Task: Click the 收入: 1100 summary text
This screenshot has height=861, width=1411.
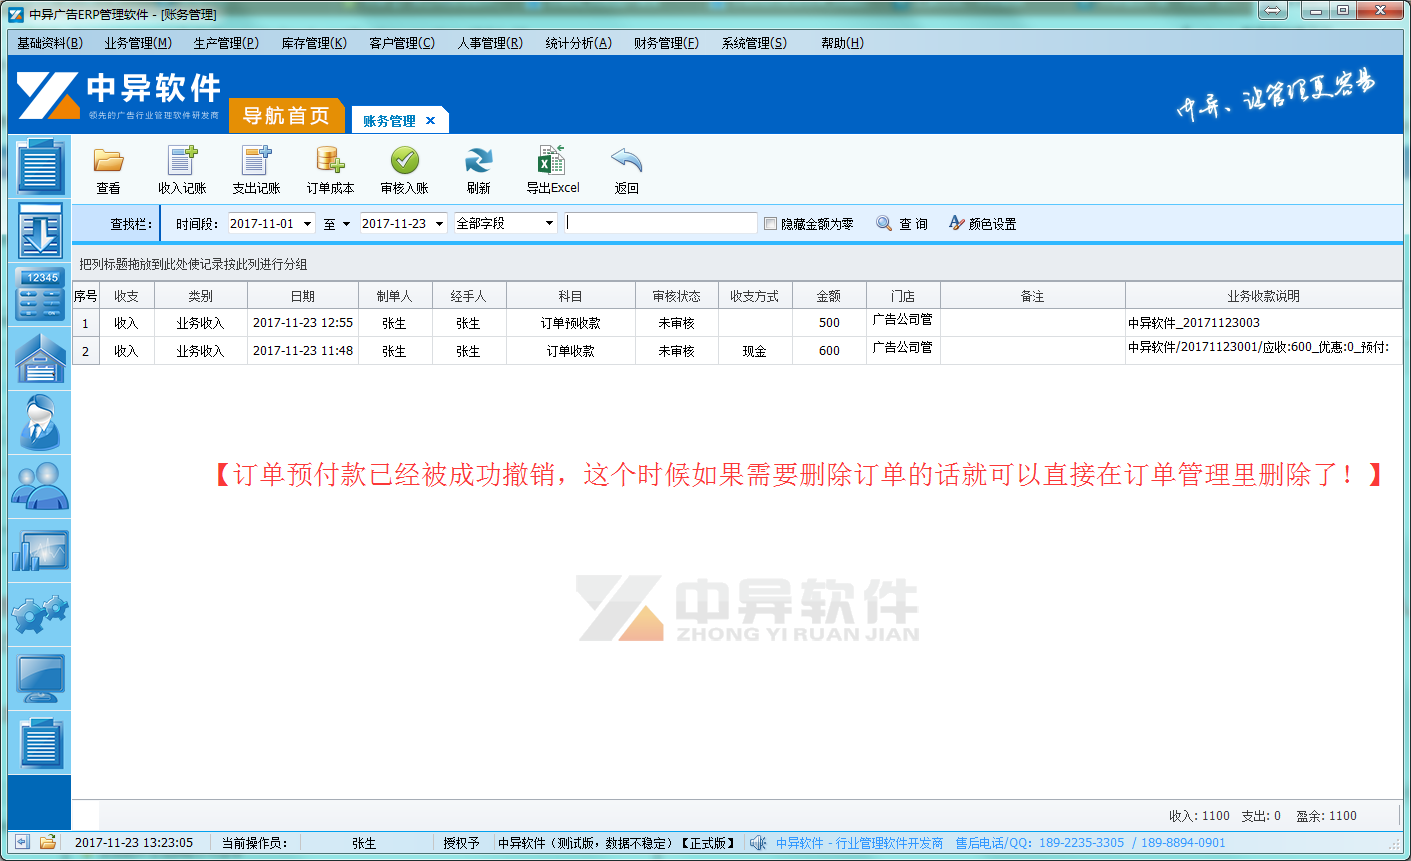Action: 1199,816
